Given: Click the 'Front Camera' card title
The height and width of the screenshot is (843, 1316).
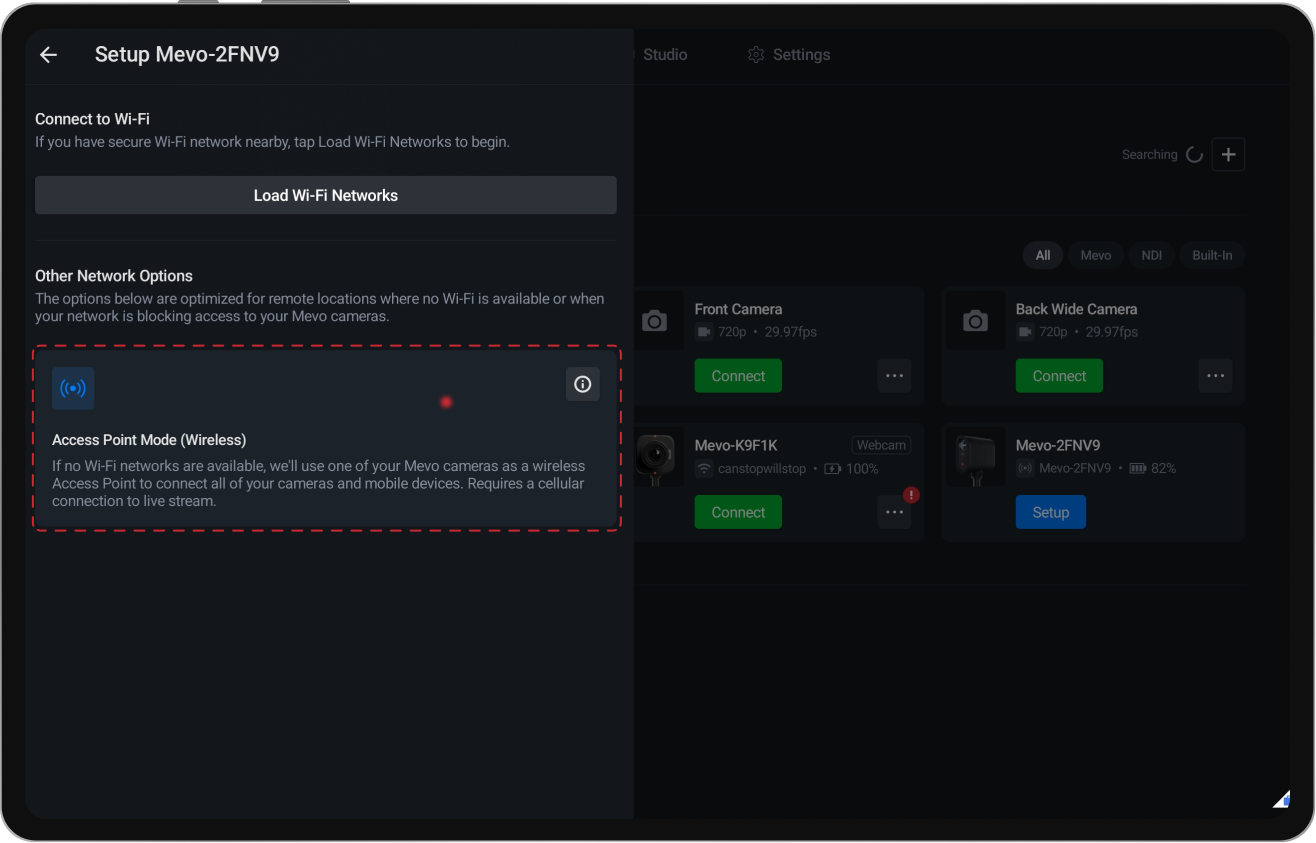Looking at the screenshot, I should (x=738, y=309).
